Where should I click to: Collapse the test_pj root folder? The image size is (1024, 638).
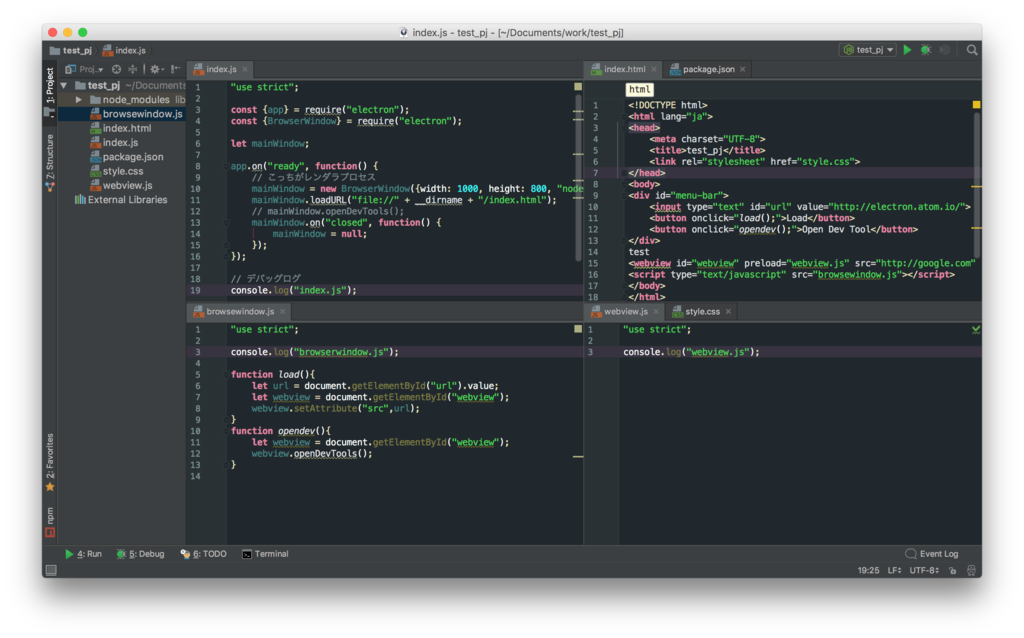[x=64, y=86]
